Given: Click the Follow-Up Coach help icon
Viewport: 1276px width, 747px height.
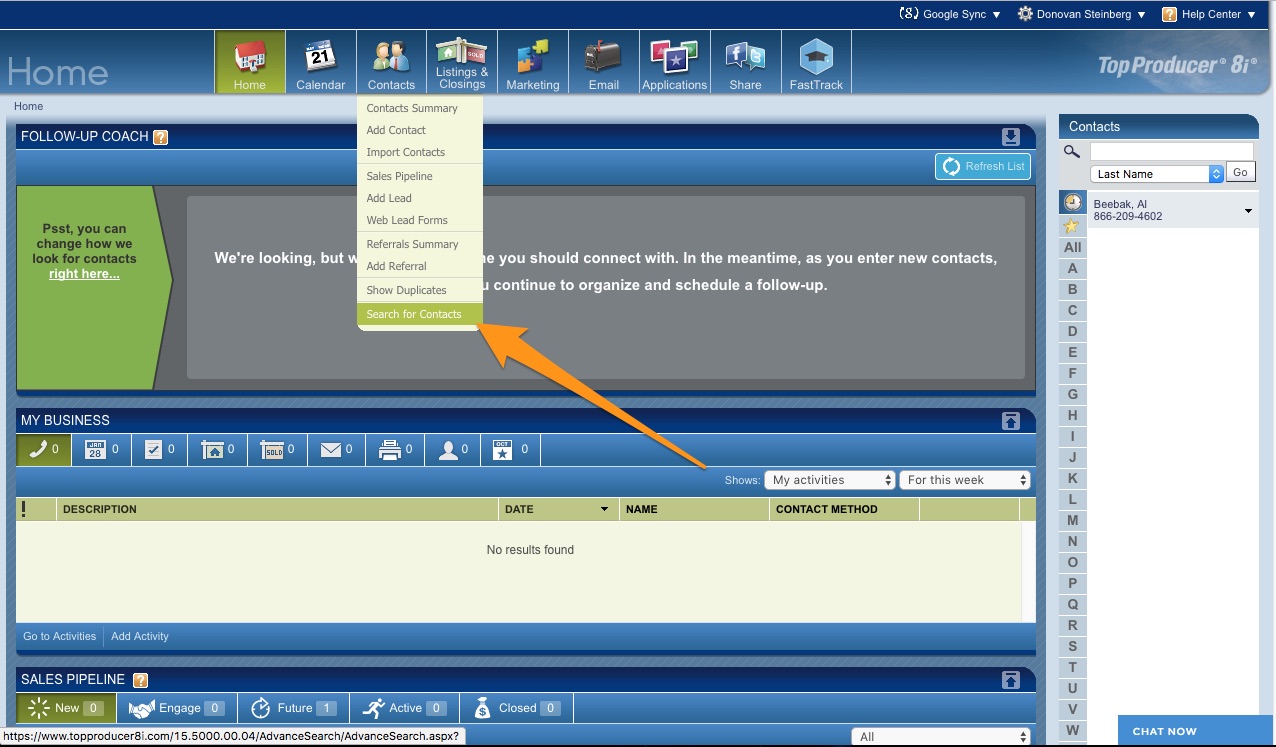Looking at the screenshot, I should click(x=160, y=137).
